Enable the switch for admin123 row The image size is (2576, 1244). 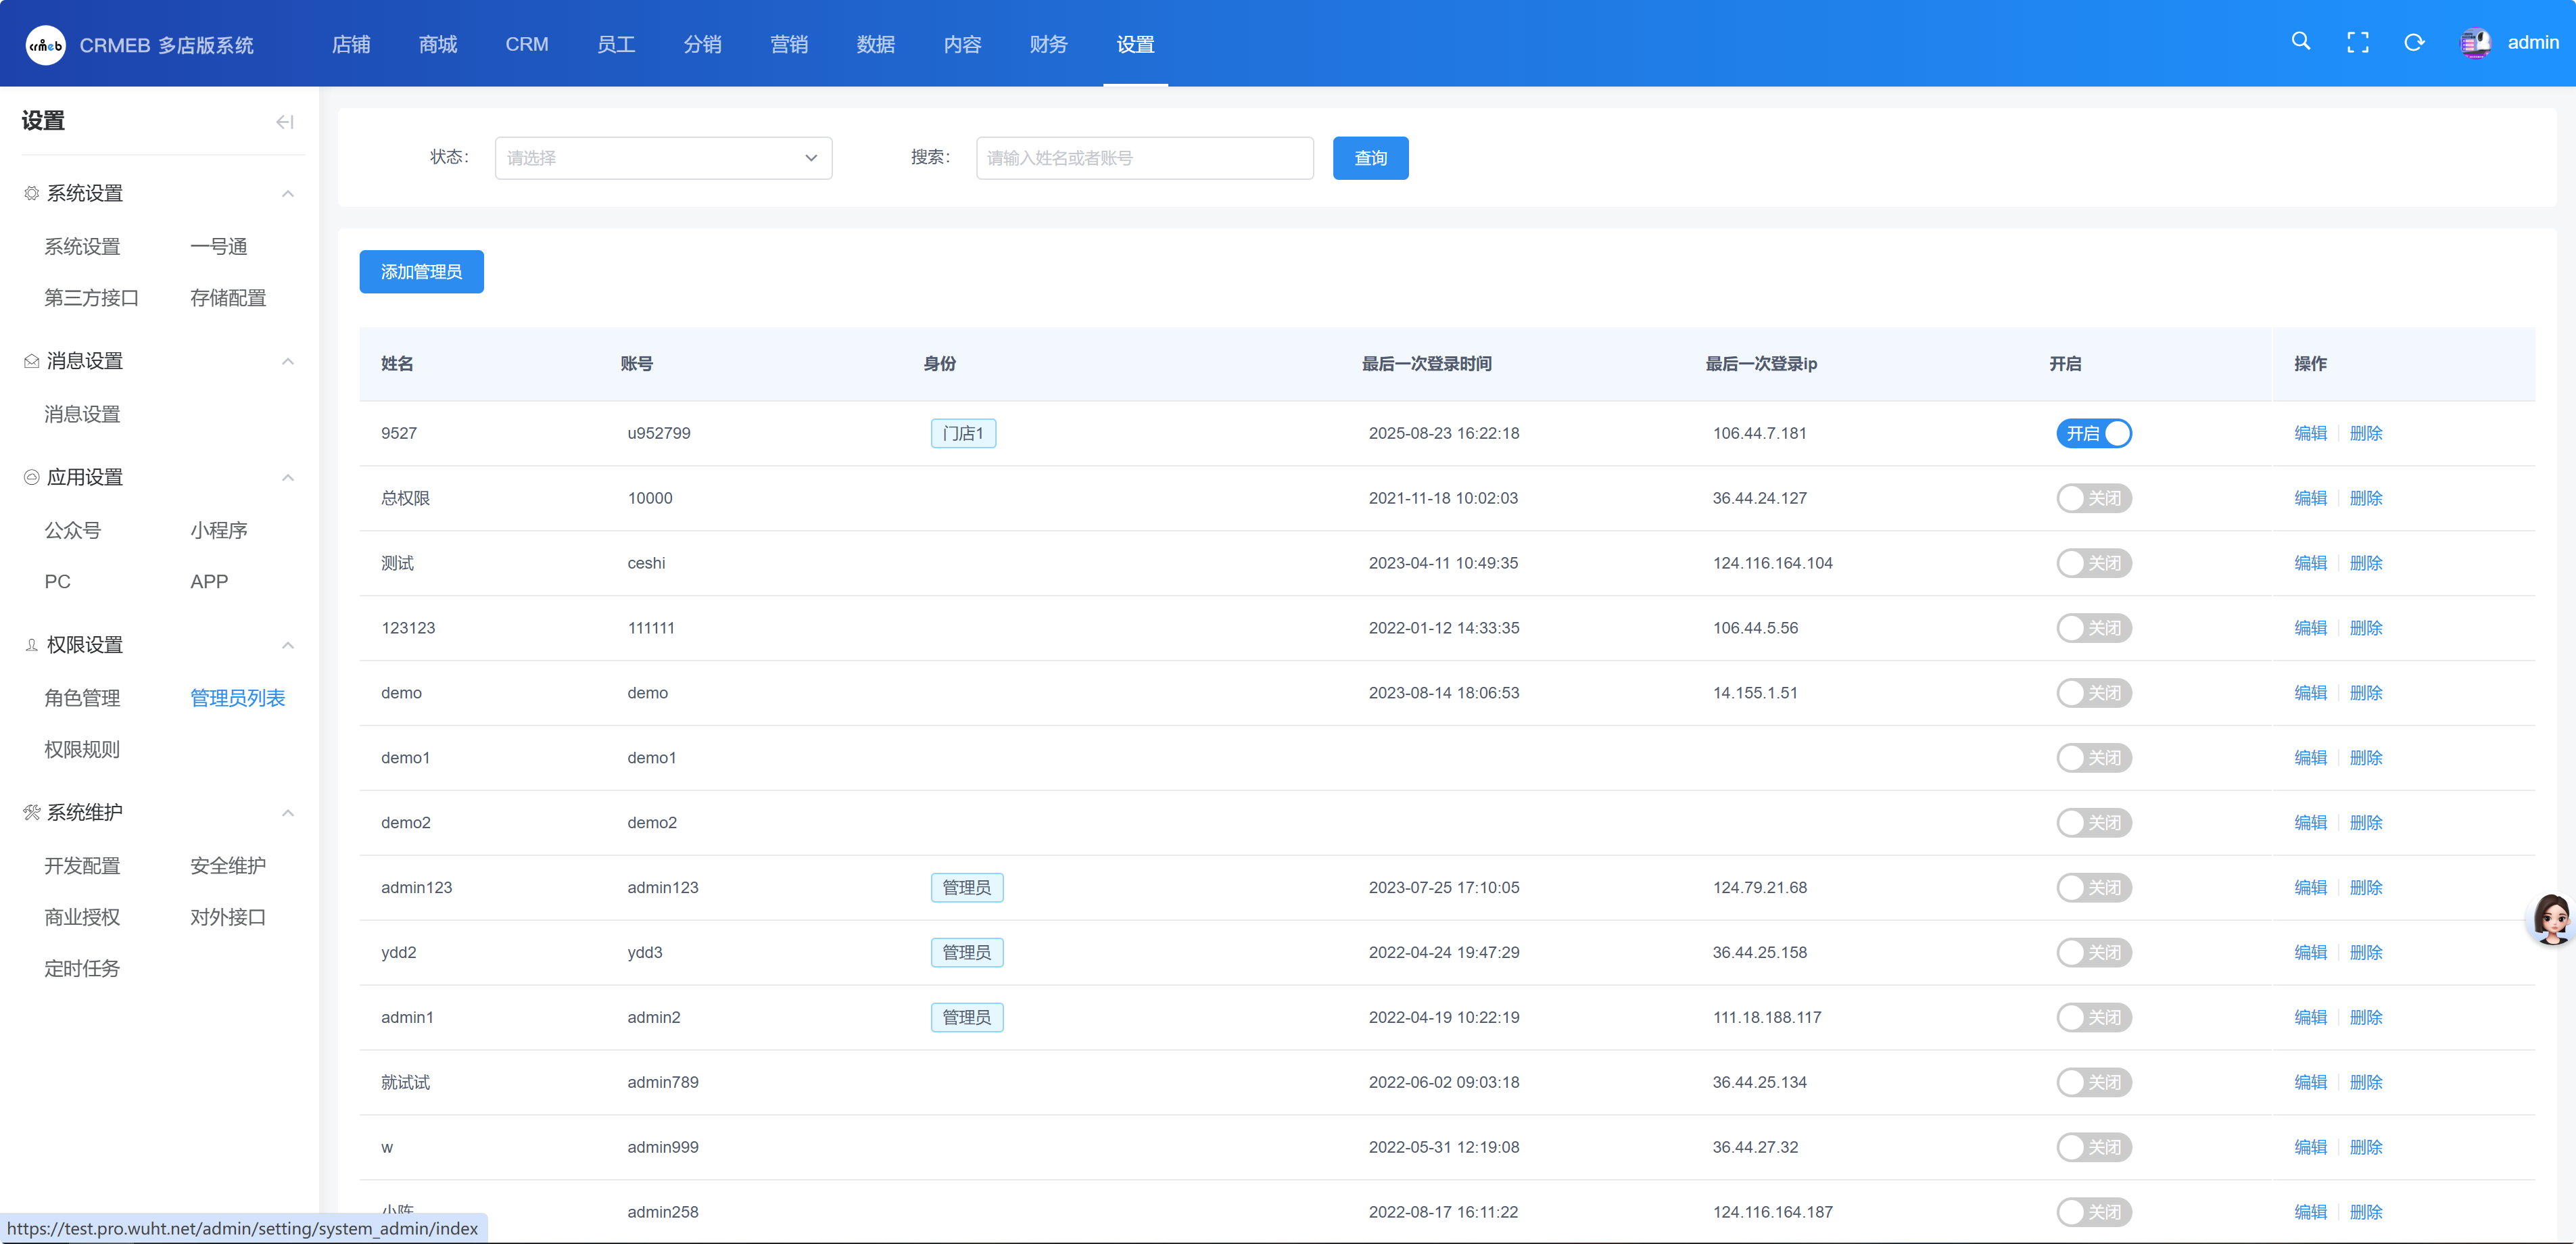pos(2093,887)
